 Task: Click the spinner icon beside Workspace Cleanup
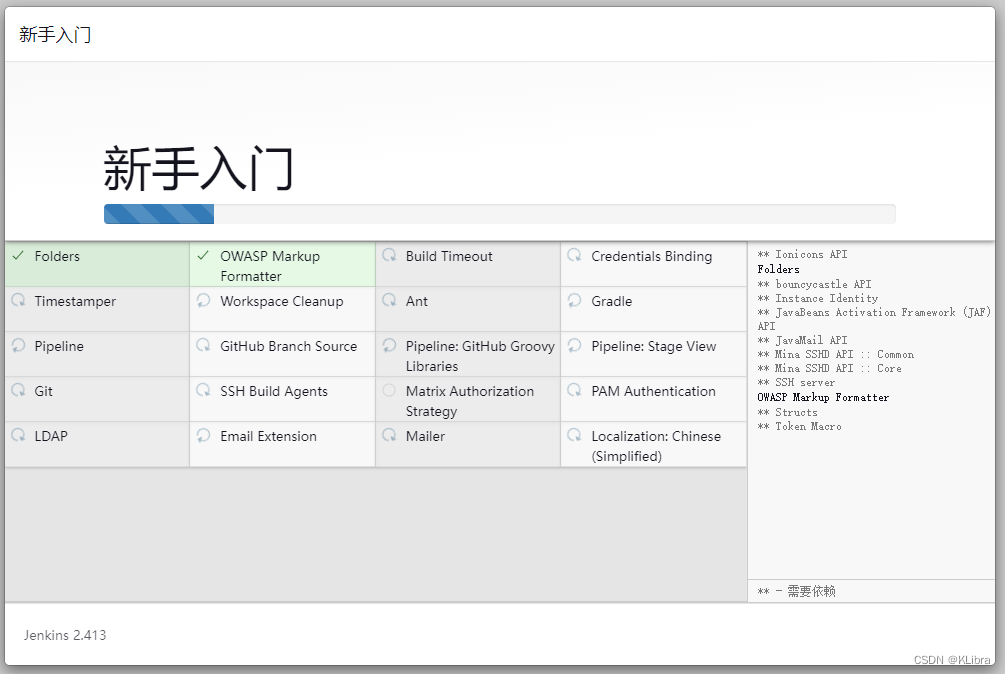pos(203,300)
